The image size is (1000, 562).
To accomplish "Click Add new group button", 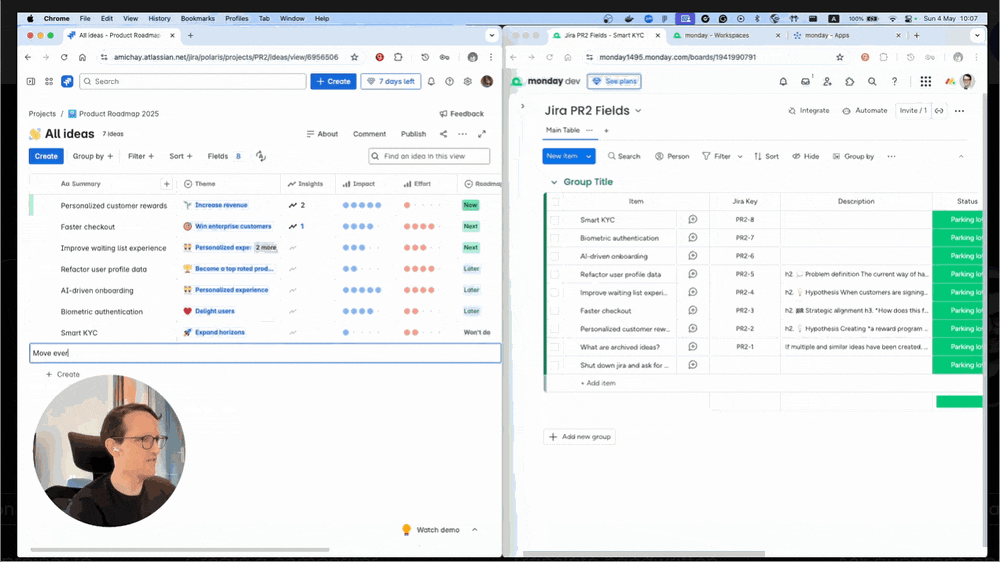I will click(x=580, y=437).
